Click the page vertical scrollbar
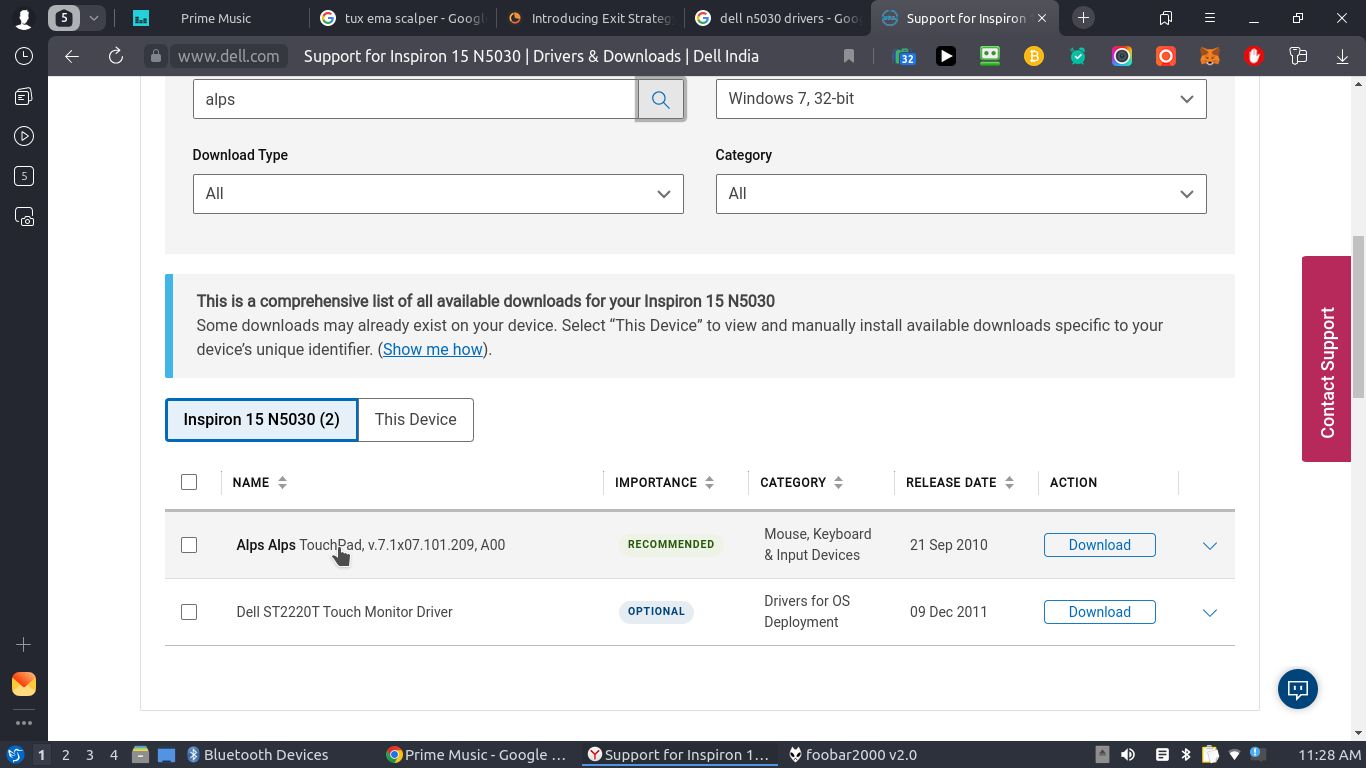1366x768 pixels. [1358, 315]
